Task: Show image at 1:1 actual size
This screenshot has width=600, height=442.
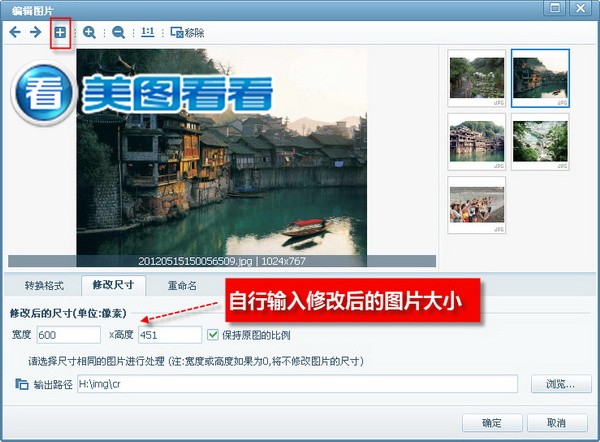Action: (147, 32)
